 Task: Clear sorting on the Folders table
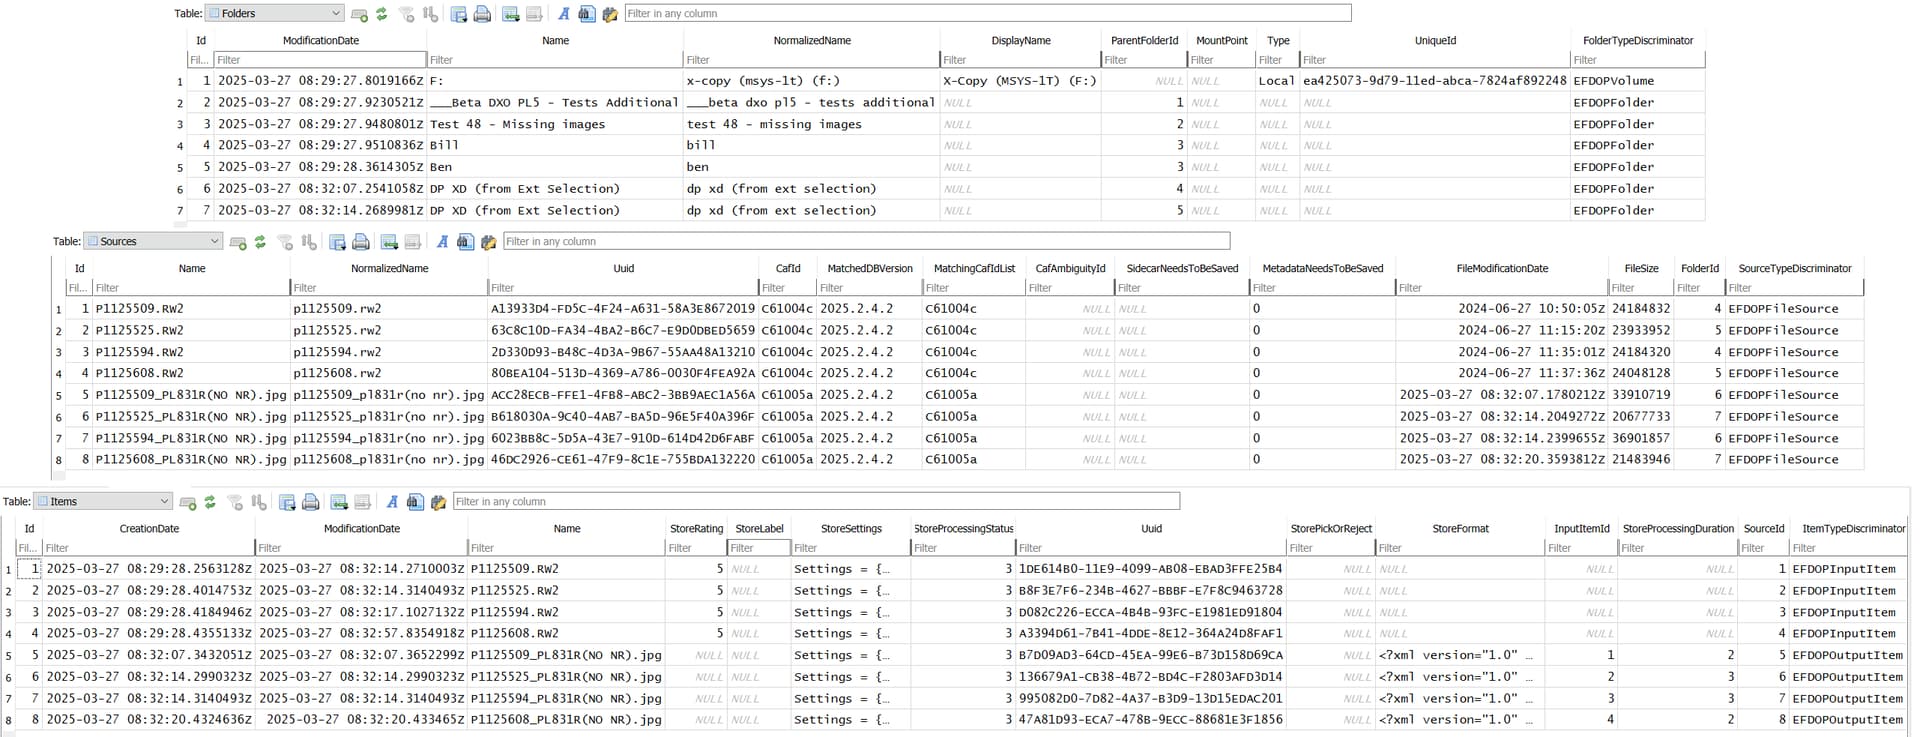[430, 14]
